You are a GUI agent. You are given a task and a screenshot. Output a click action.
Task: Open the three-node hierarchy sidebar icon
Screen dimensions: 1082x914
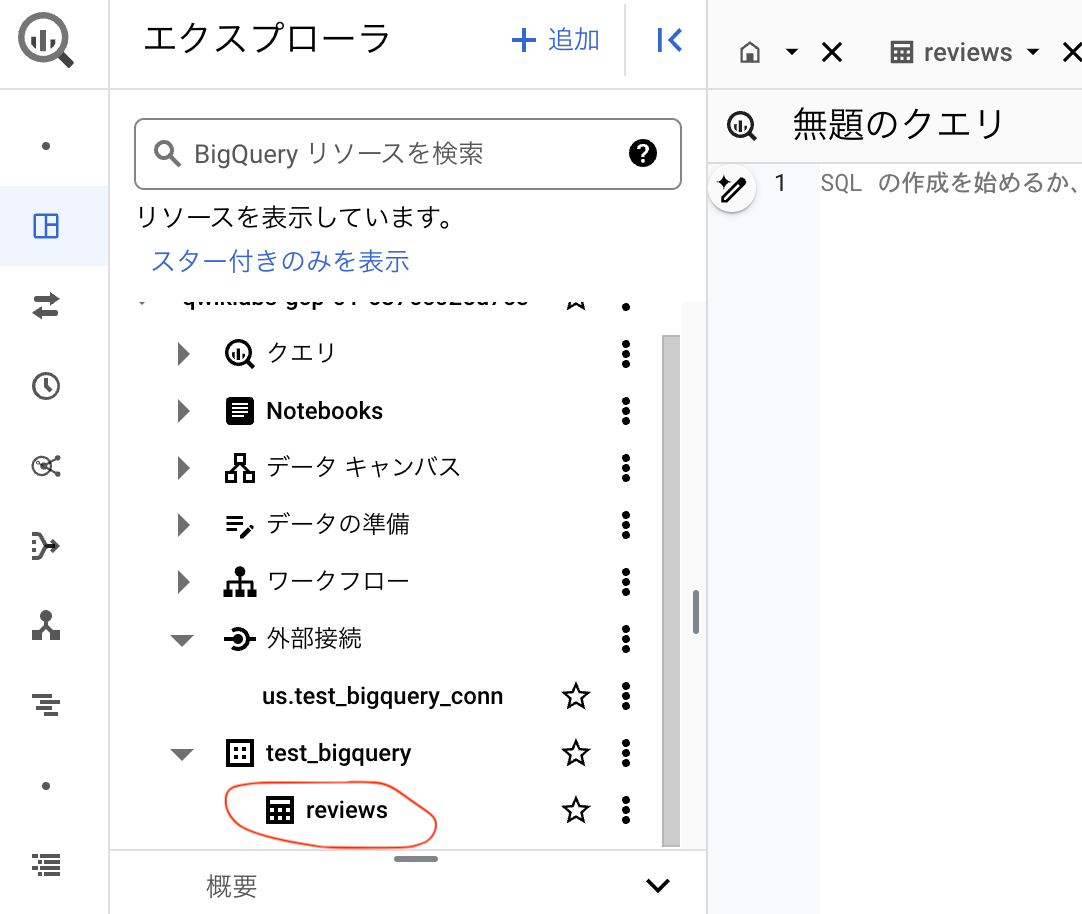click(x=46, y=626)
